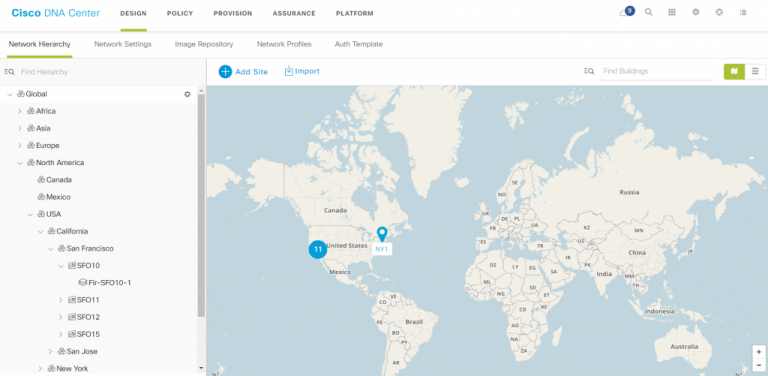Select SFO11 in hierarchy tree
The height and width of the screenshot is (376, 768).
tap(88, 300)
